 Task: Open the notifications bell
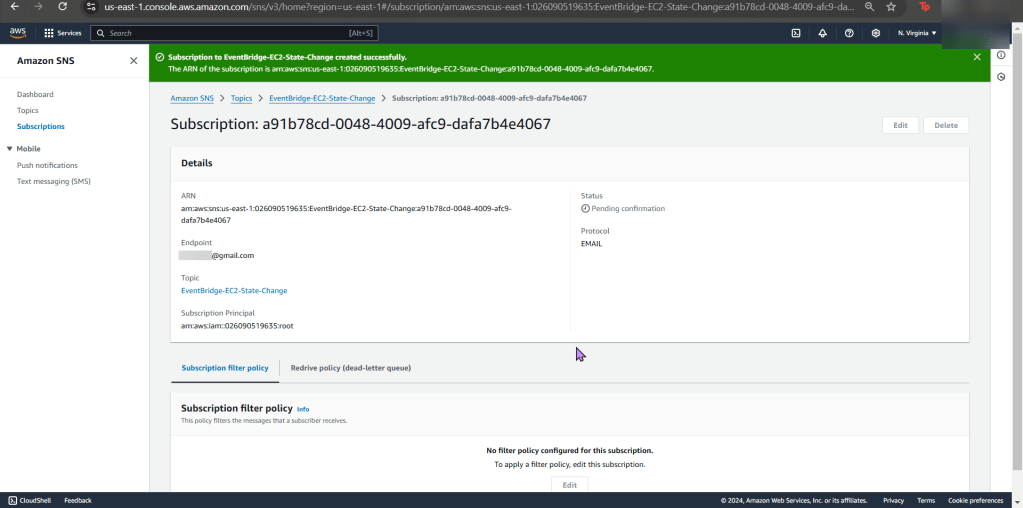click(x=822, y=33)
